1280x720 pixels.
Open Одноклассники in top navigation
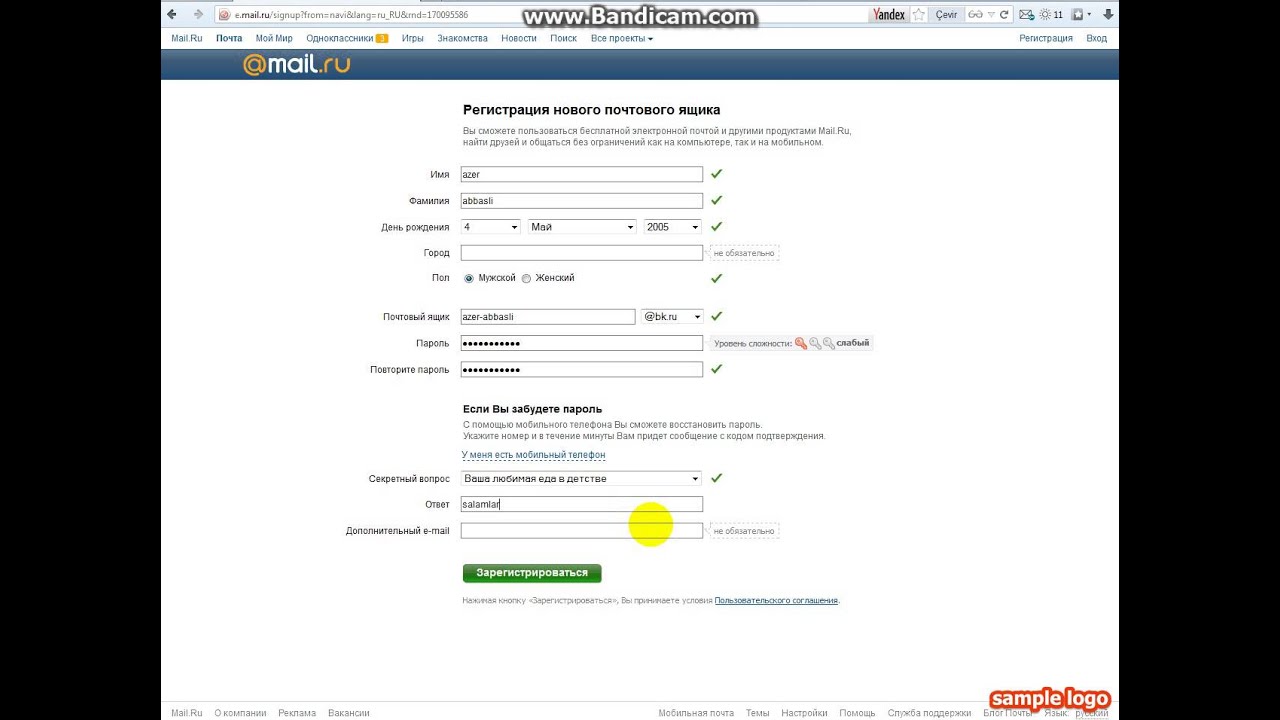click(x=339, y=38)
